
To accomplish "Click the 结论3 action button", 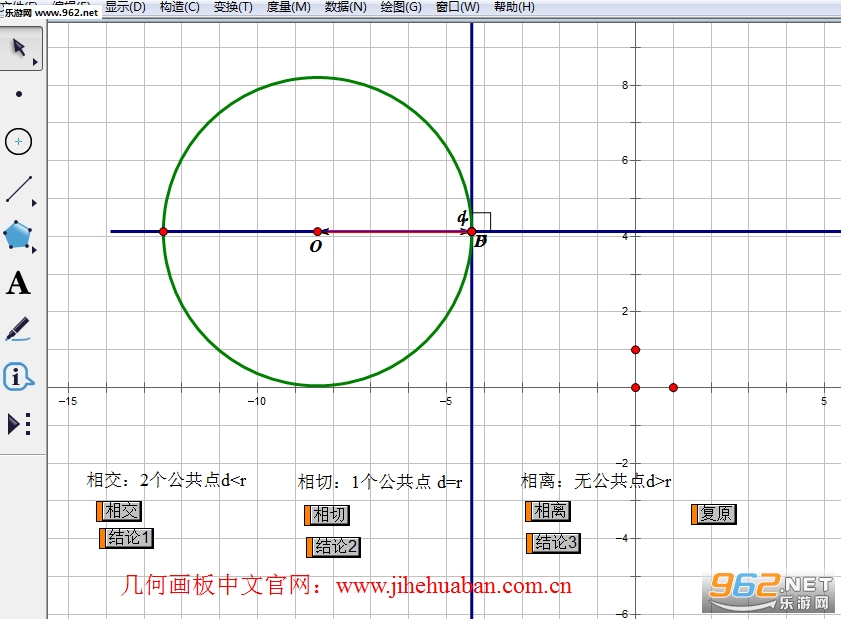I will coord(554,543).
